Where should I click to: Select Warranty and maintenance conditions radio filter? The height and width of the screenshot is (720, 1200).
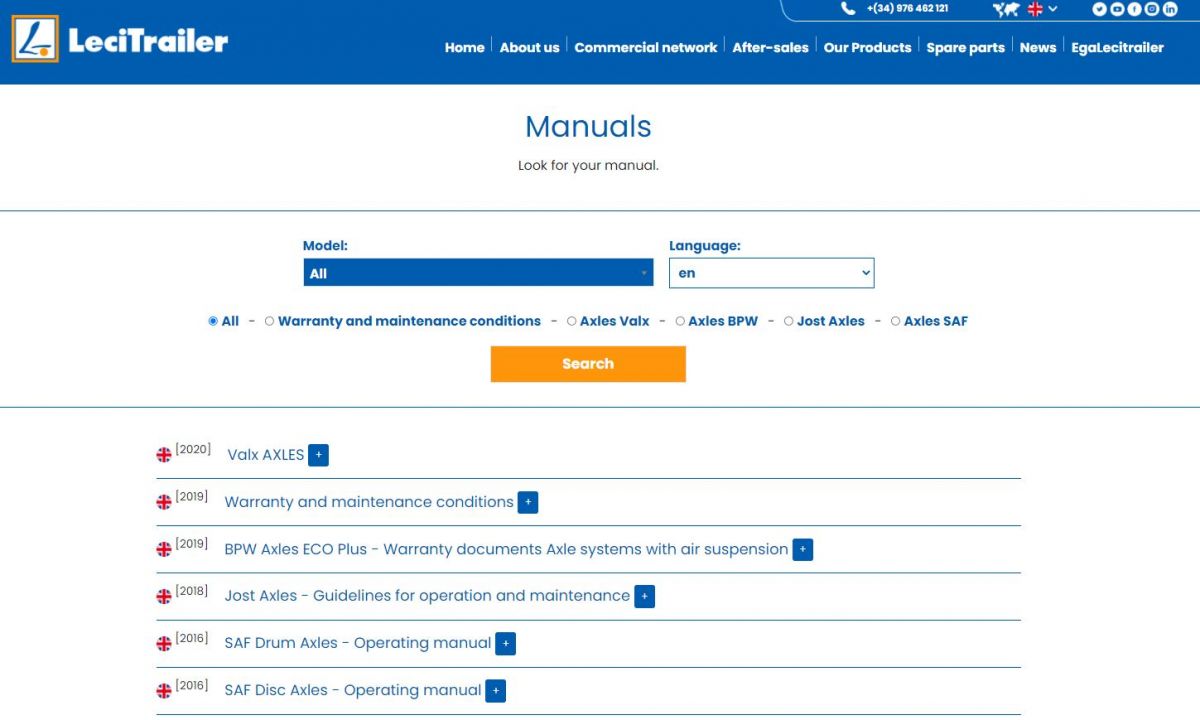point(269,321)
